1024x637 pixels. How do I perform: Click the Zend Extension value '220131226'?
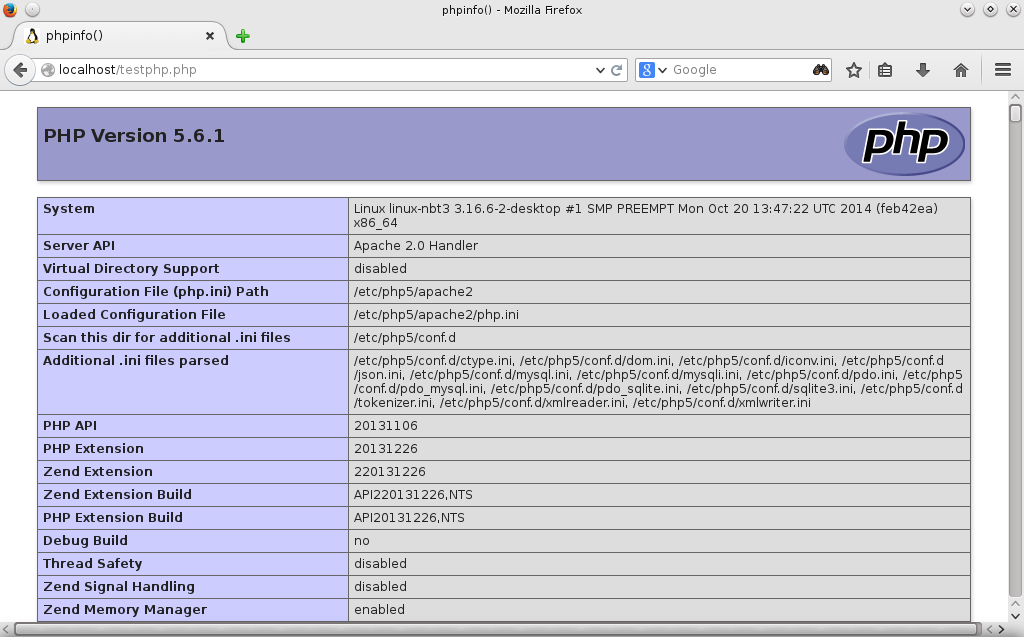[x=389, y=472]
